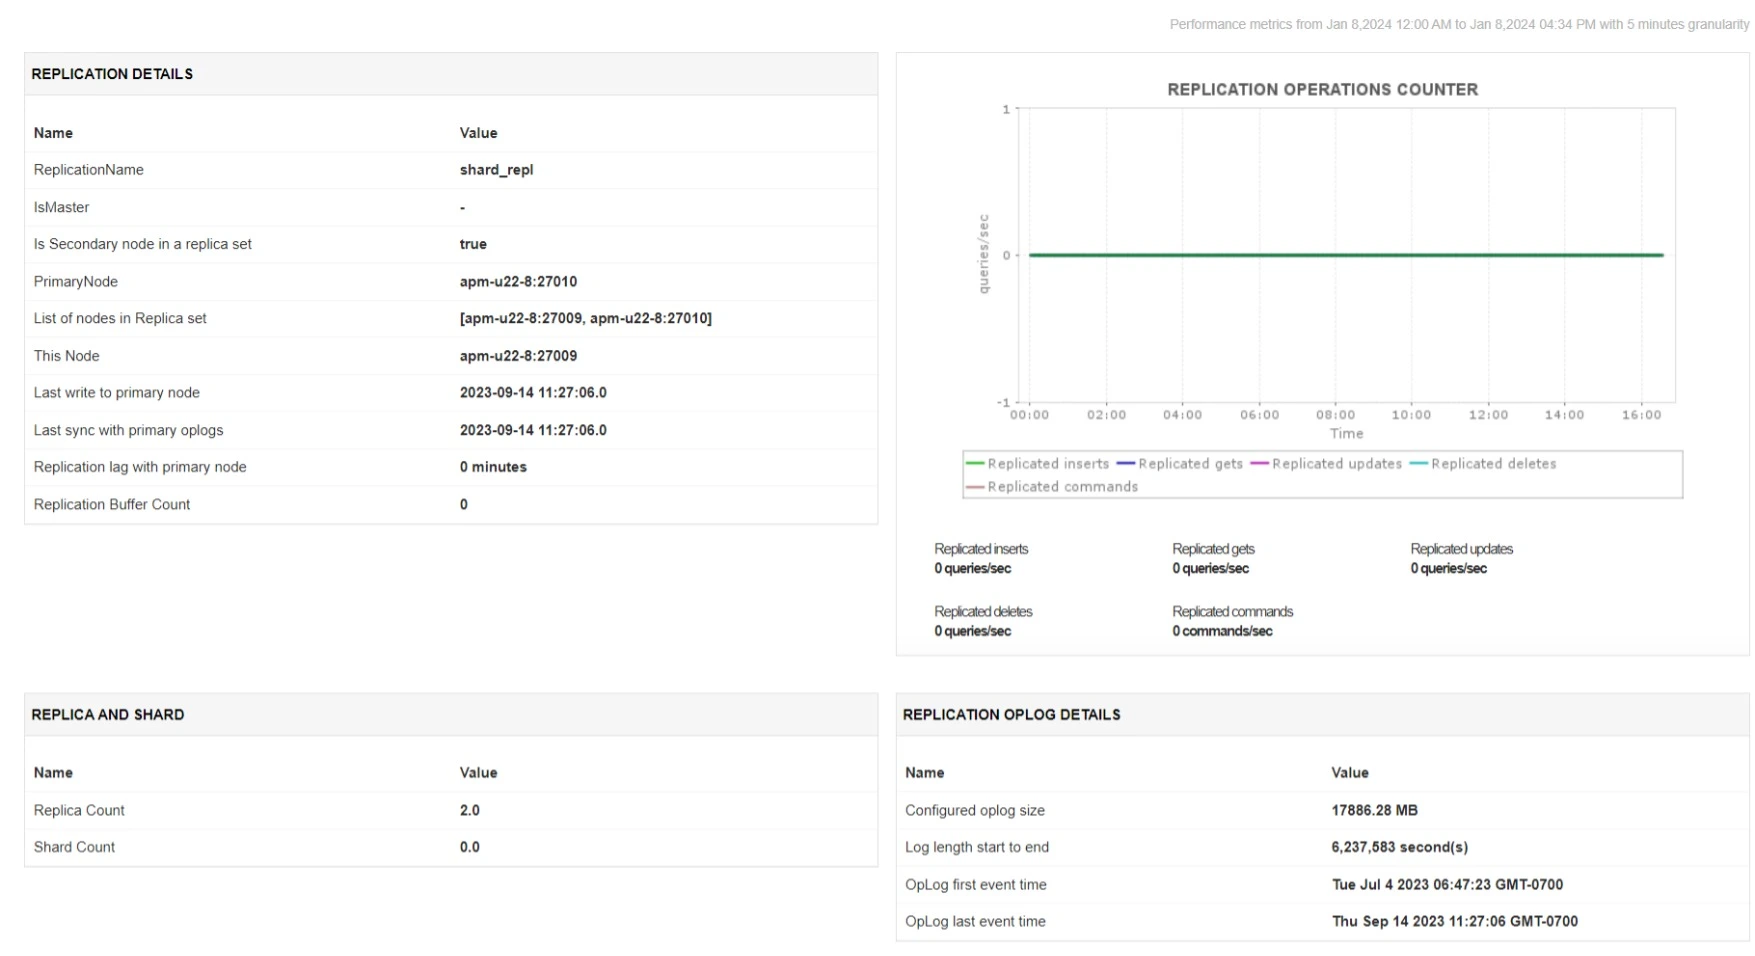Click the REPLICATION OPLOG DETAILS panel header
This screenshot has height=956, width=1755.
(1013, 714)
